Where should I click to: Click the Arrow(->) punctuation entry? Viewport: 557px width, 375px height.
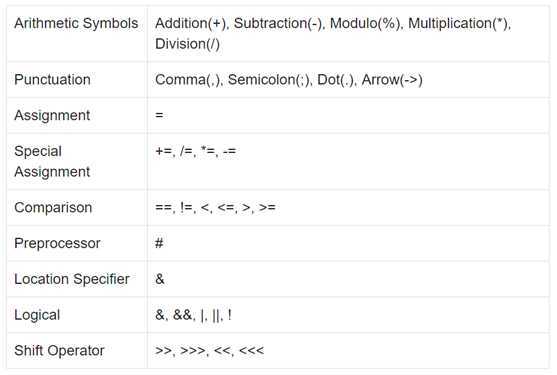coord(392,80)
